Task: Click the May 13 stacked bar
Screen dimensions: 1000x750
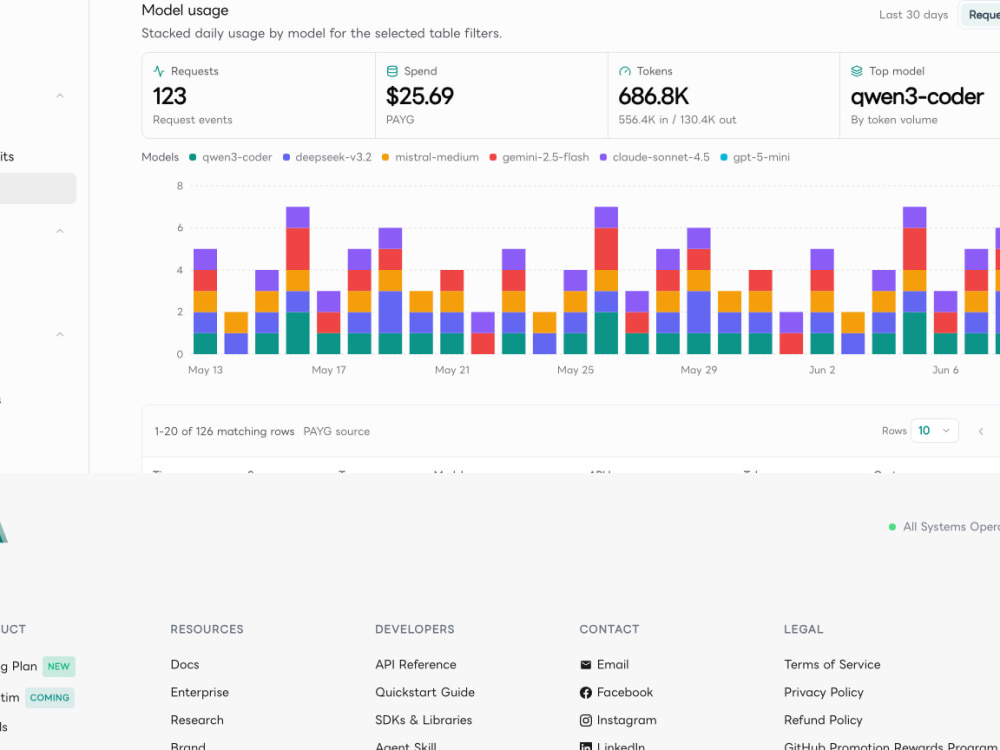Action: [x=205, y=301]
